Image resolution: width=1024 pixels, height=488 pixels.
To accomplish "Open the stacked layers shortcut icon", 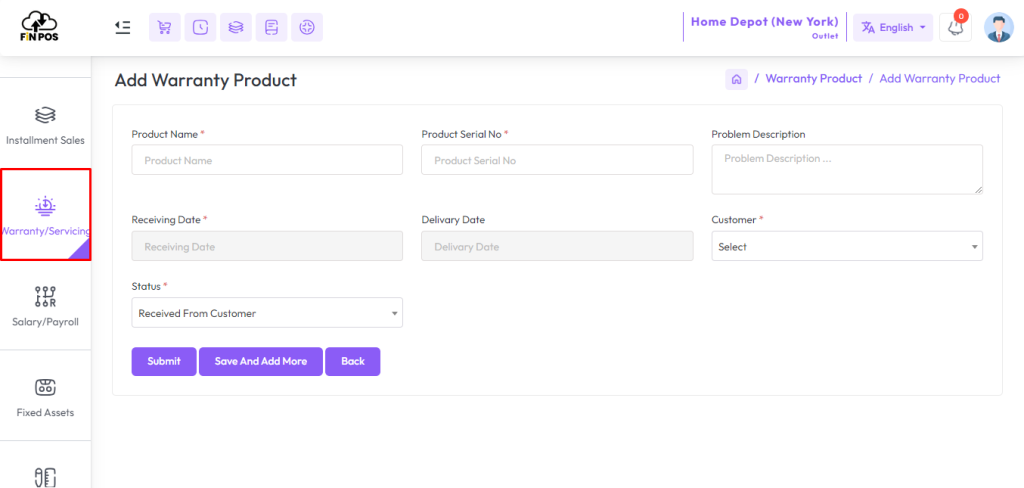I will [236, 27].
